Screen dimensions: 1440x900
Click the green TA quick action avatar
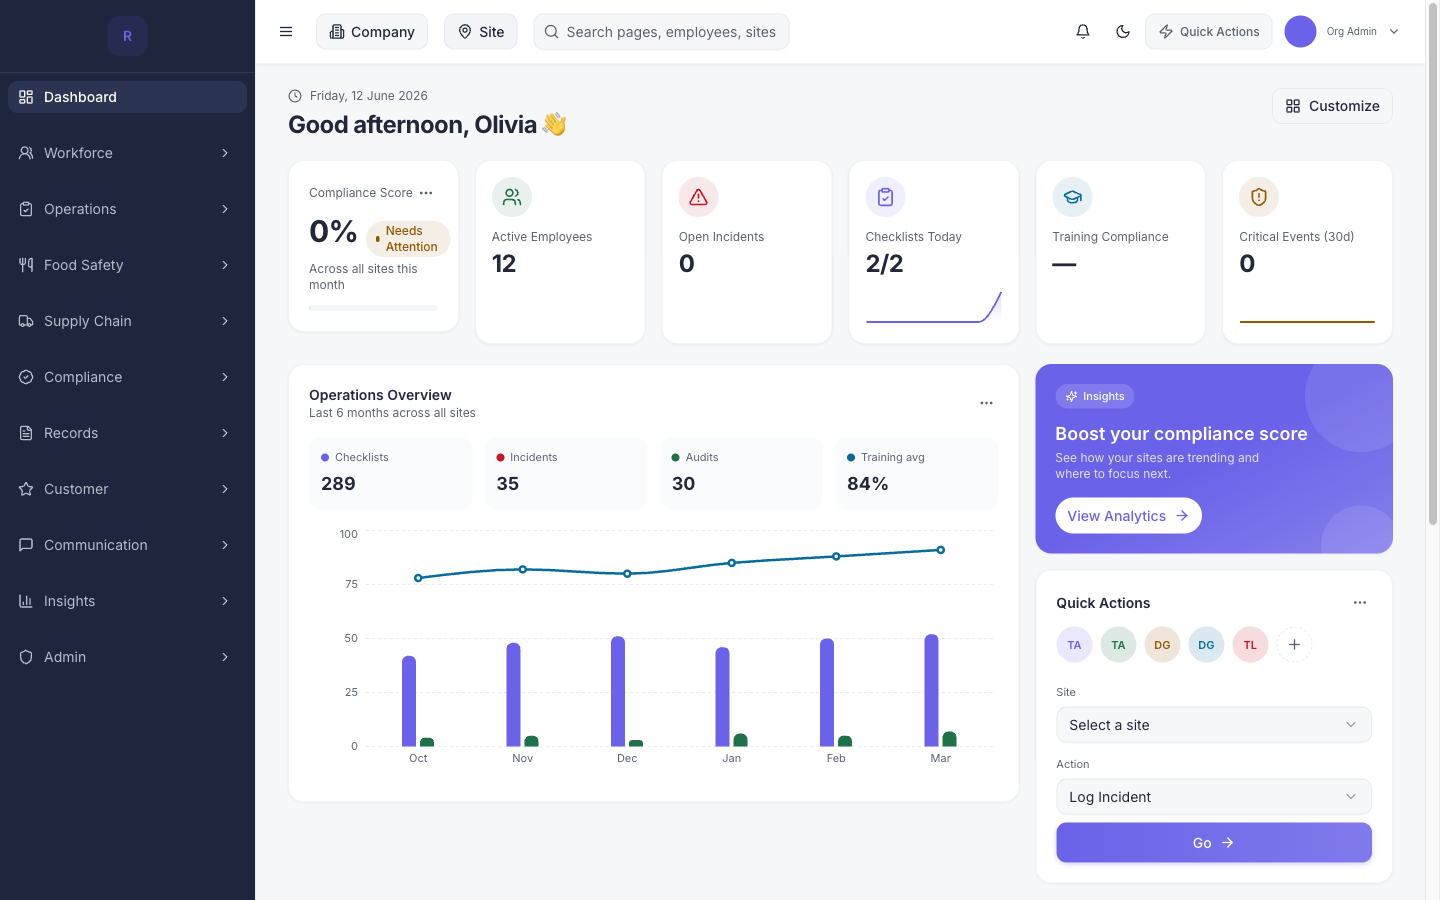point(1118,645)
